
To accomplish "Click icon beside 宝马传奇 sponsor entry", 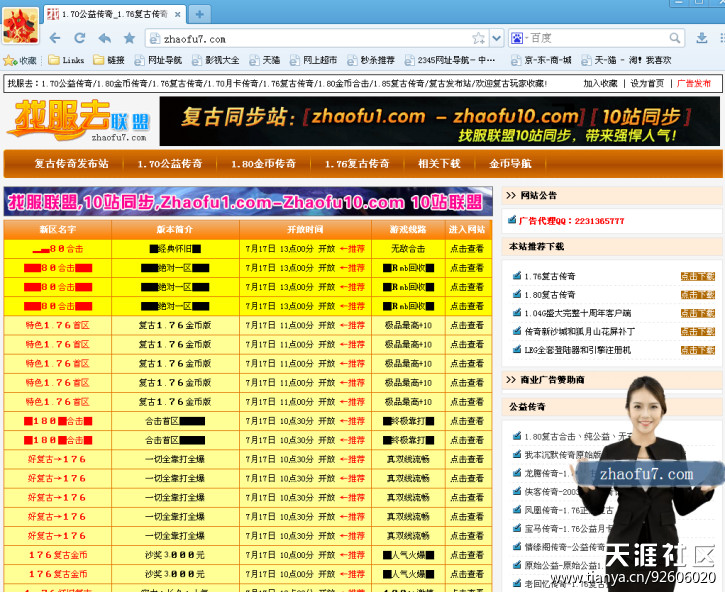I will [x=517, y=528].
